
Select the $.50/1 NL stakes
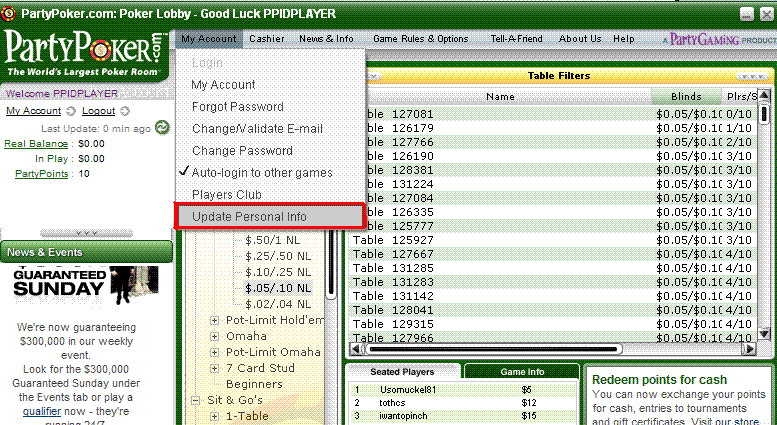pos(273,241)
